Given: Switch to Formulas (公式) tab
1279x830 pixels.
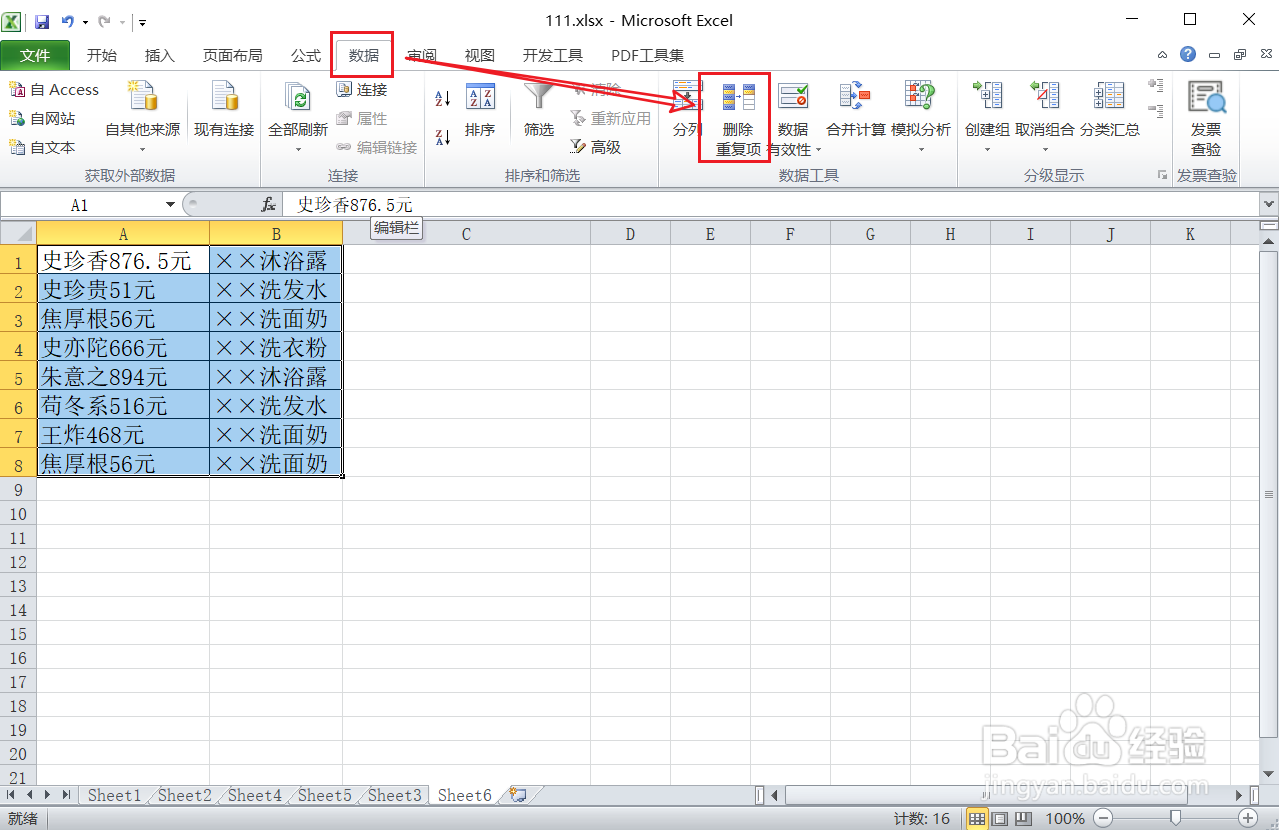Looking at the screenshot, I should (306, 56).
